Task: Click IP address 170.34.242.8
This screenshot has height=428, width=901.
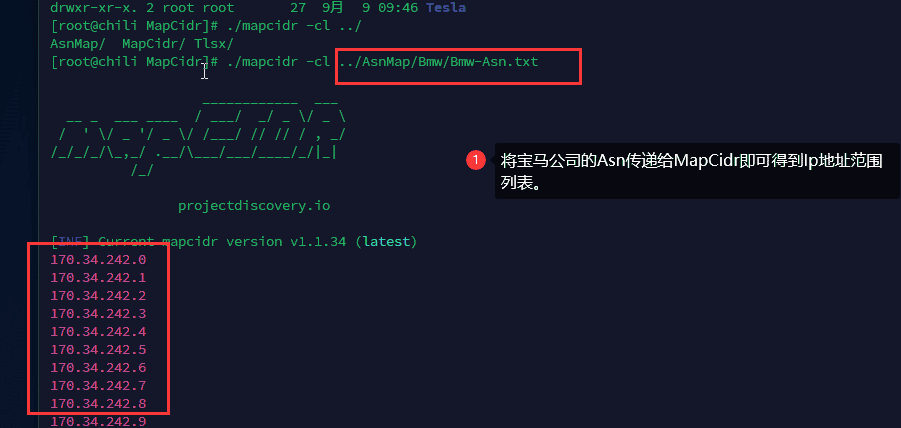Action: pyautogui.click(x=98, y=404)
